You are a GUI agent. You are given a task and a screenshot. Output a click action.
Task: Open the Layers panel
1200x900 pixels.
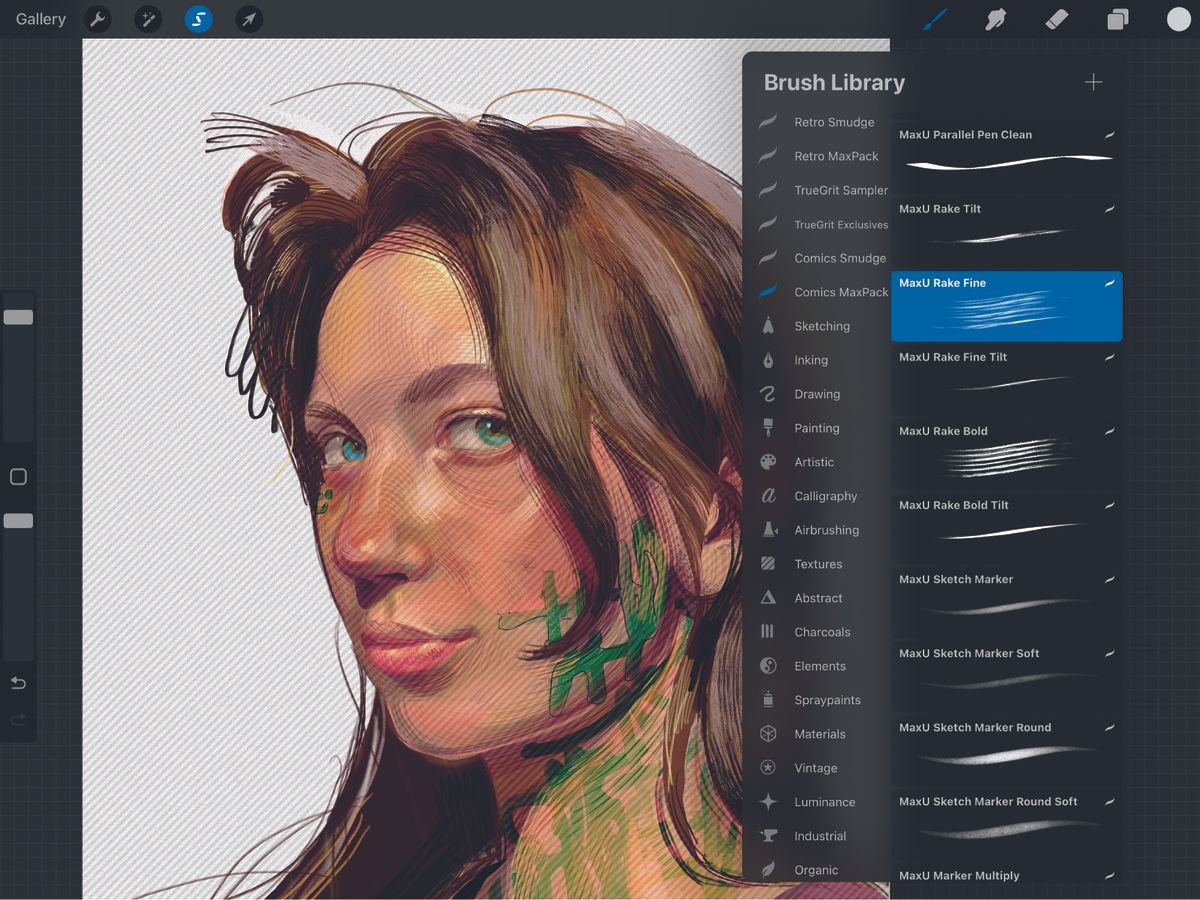(x=1117, y=19)
